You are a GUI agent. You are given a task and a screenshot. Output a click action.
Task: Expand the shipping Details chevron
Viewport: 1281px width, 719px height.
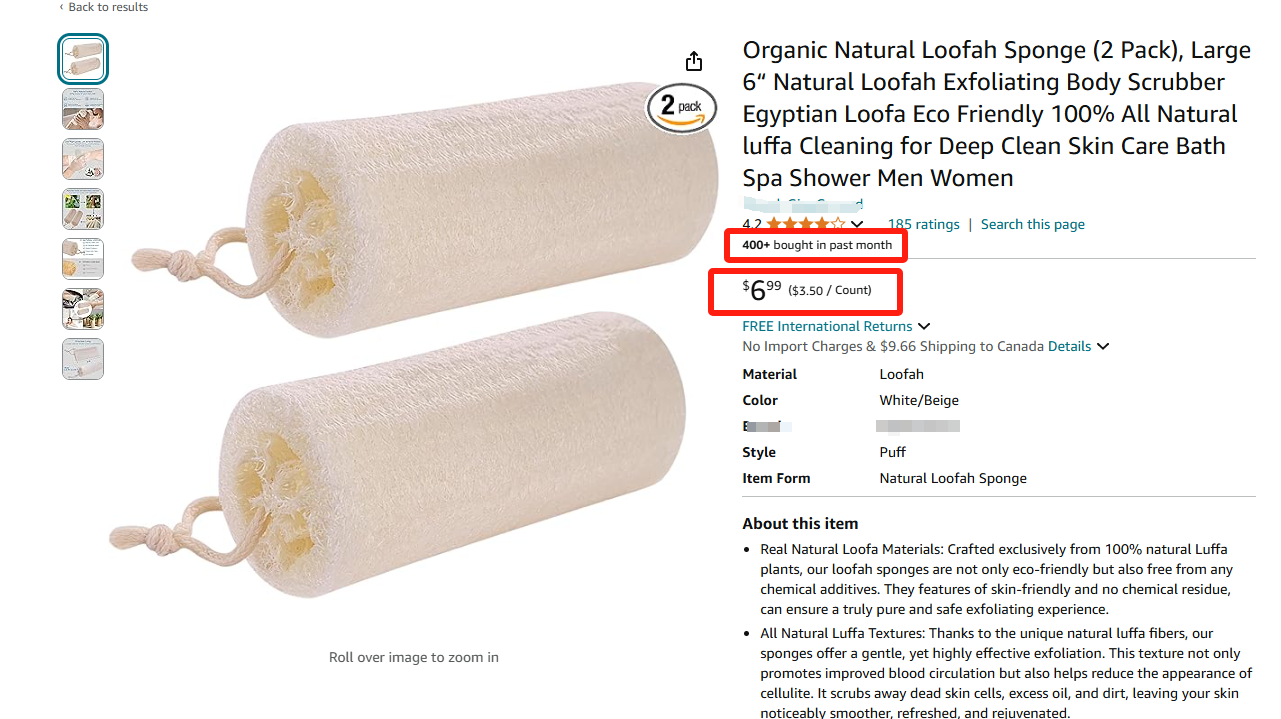pyautogui.click(x=1103, y=346)
